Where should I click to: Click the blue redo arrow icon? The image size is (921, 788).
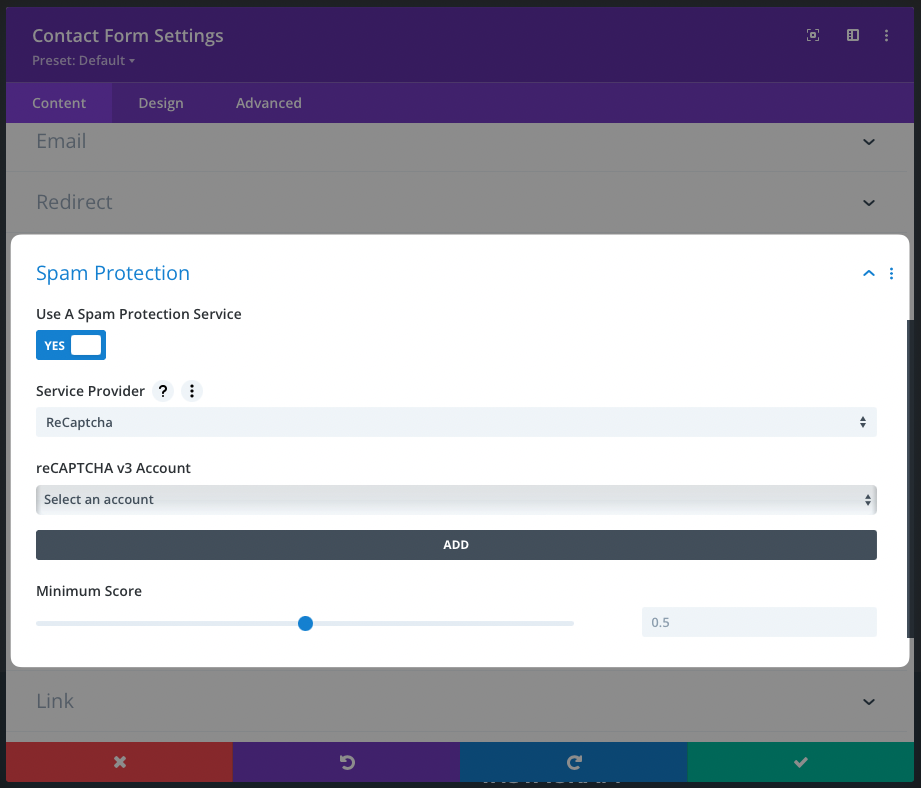(573, 762)
